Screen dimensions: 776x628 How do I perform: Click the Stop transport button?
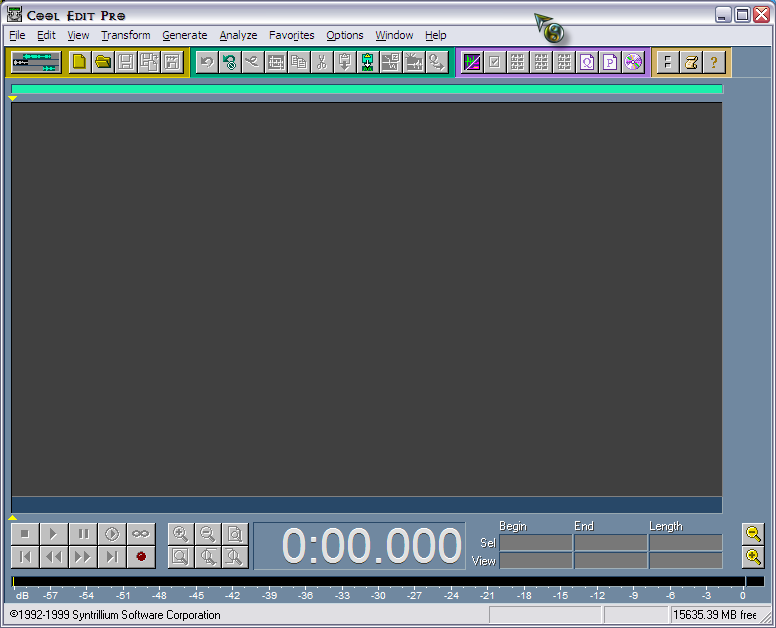pyautogui.click(x=25, y=534)
